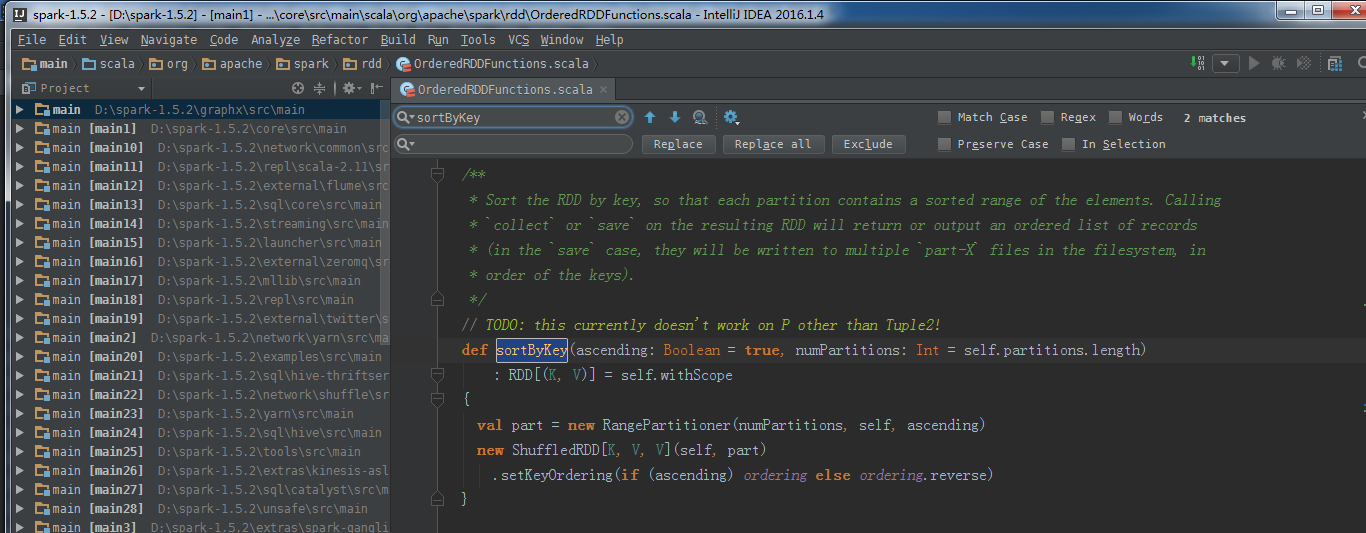The height and width of the screenshot is (533, 1366).
Task: Click the Exclude button
Action: (x=868, y=144)
